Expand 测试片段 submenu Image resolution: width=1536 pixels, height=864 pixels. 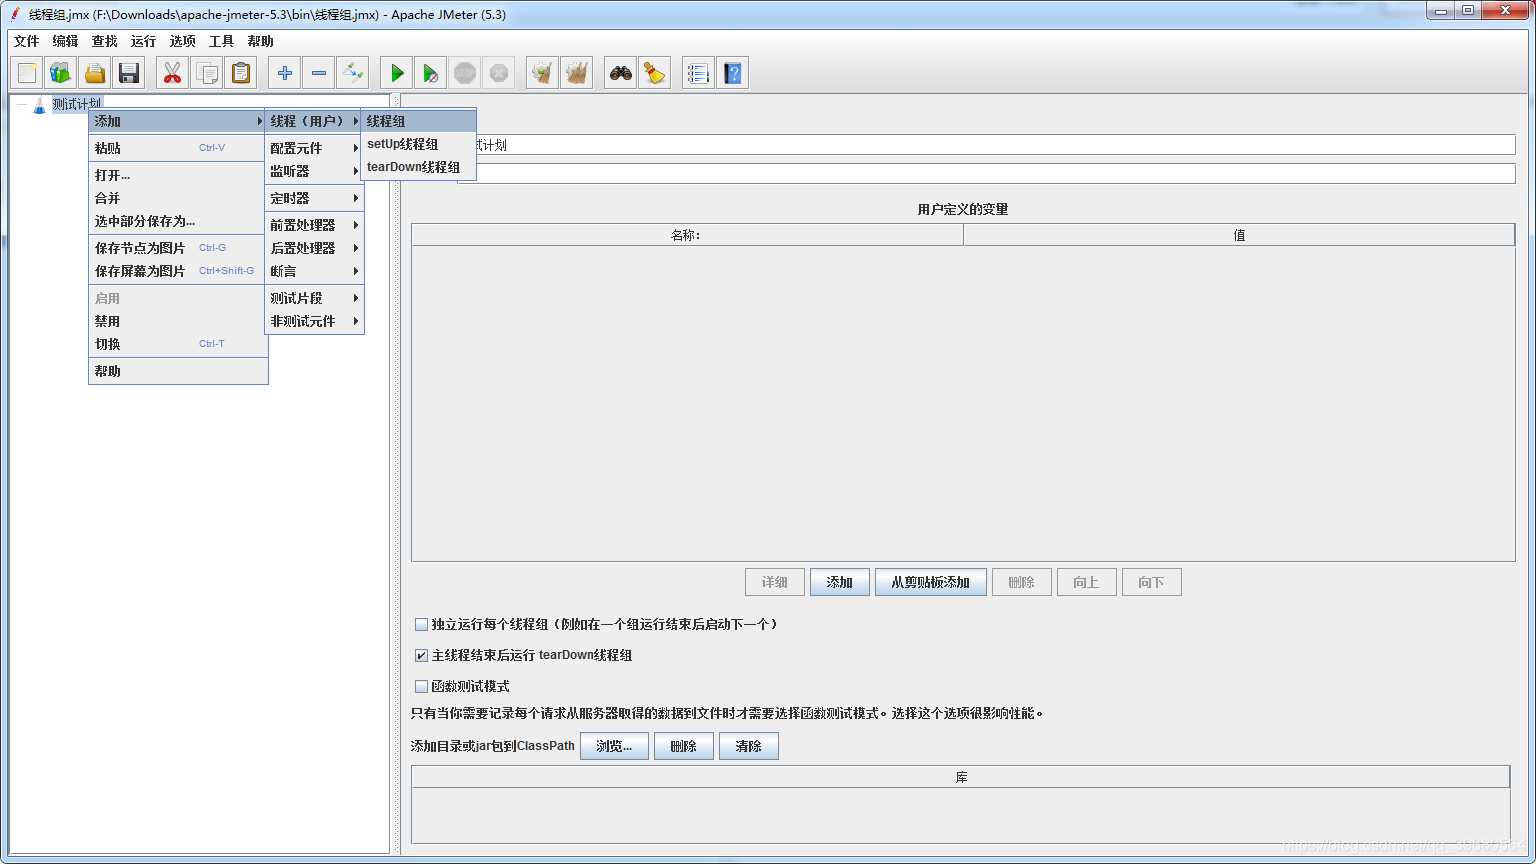tap(314, 298)
